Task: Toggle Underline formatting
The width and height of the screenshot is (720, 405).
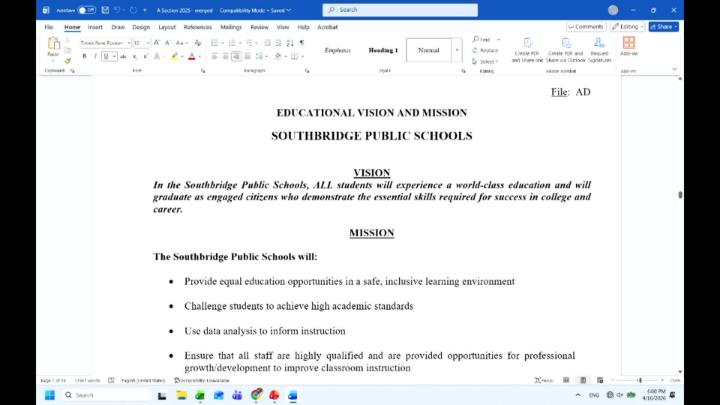Action: coord(106,56)
